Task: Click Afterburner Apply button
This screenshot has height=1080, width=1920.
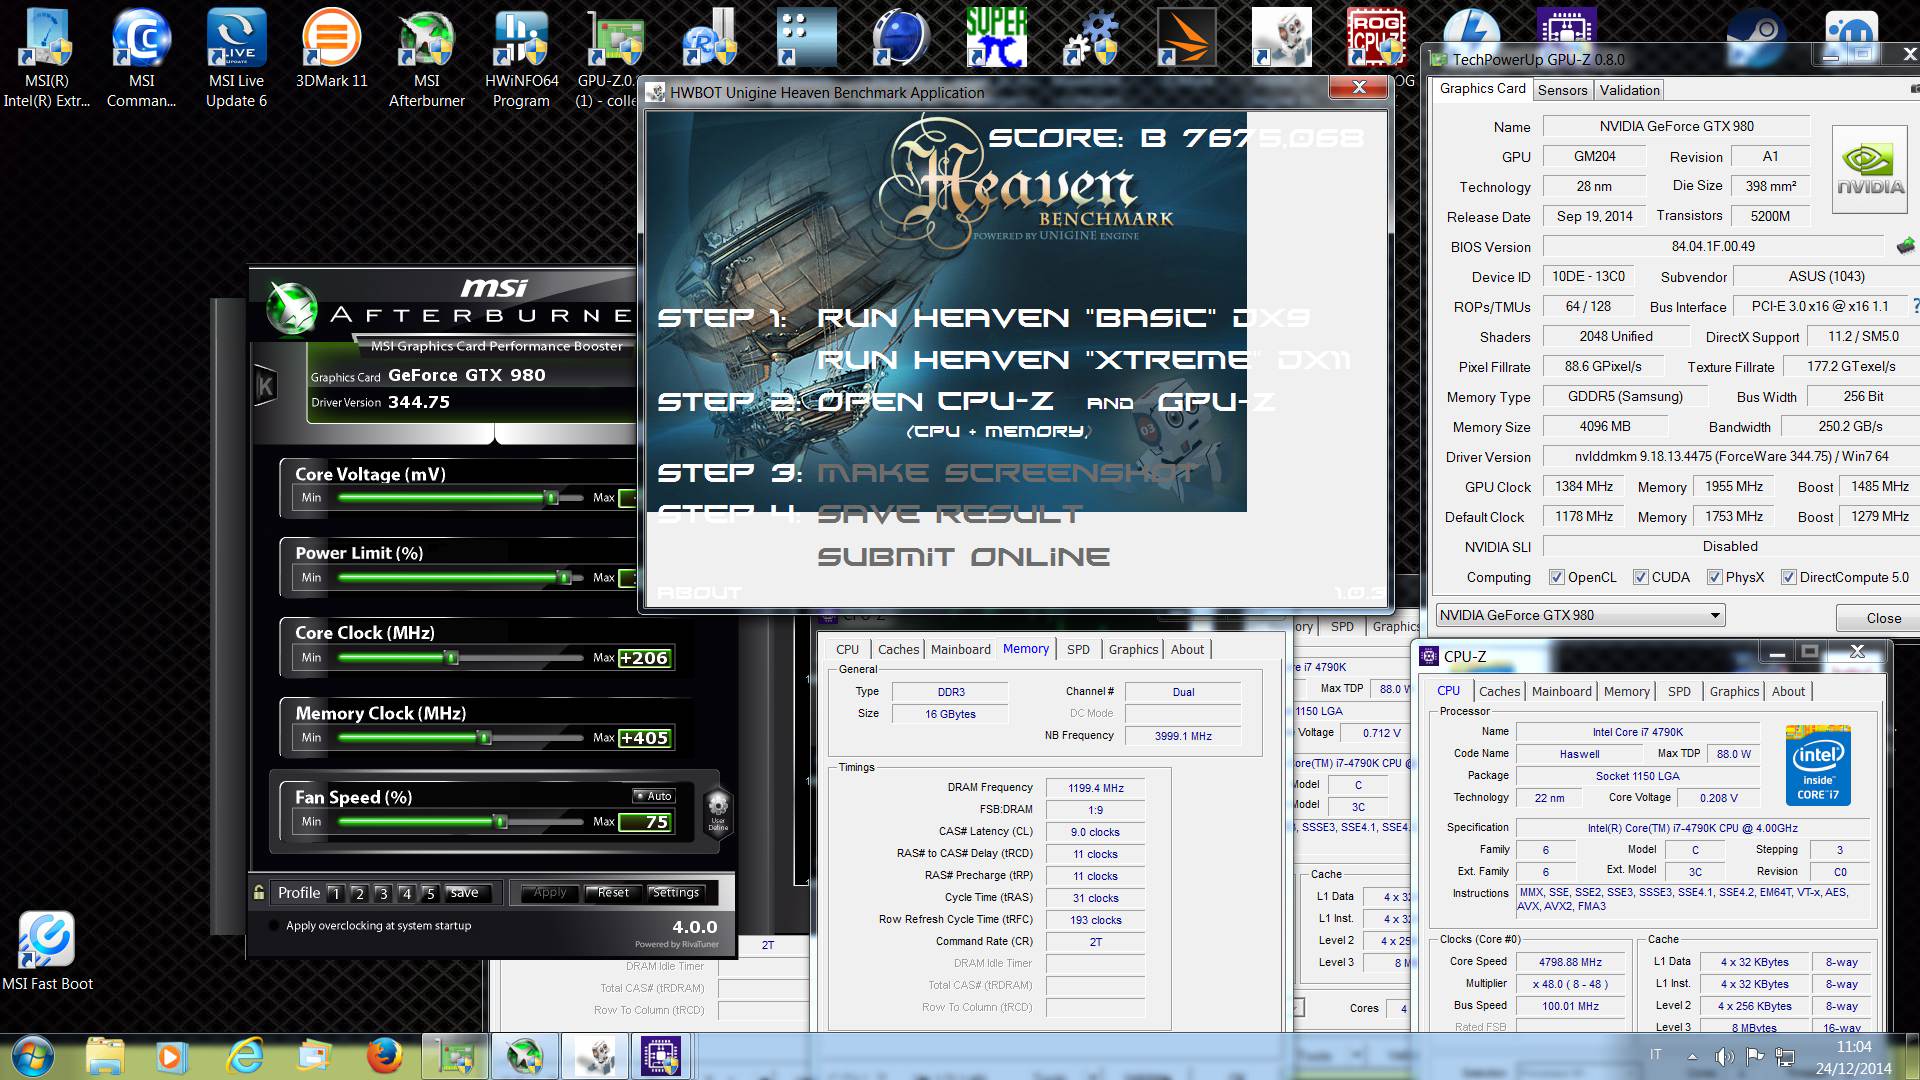Action: pyautogui.click(x=550, y=893)
